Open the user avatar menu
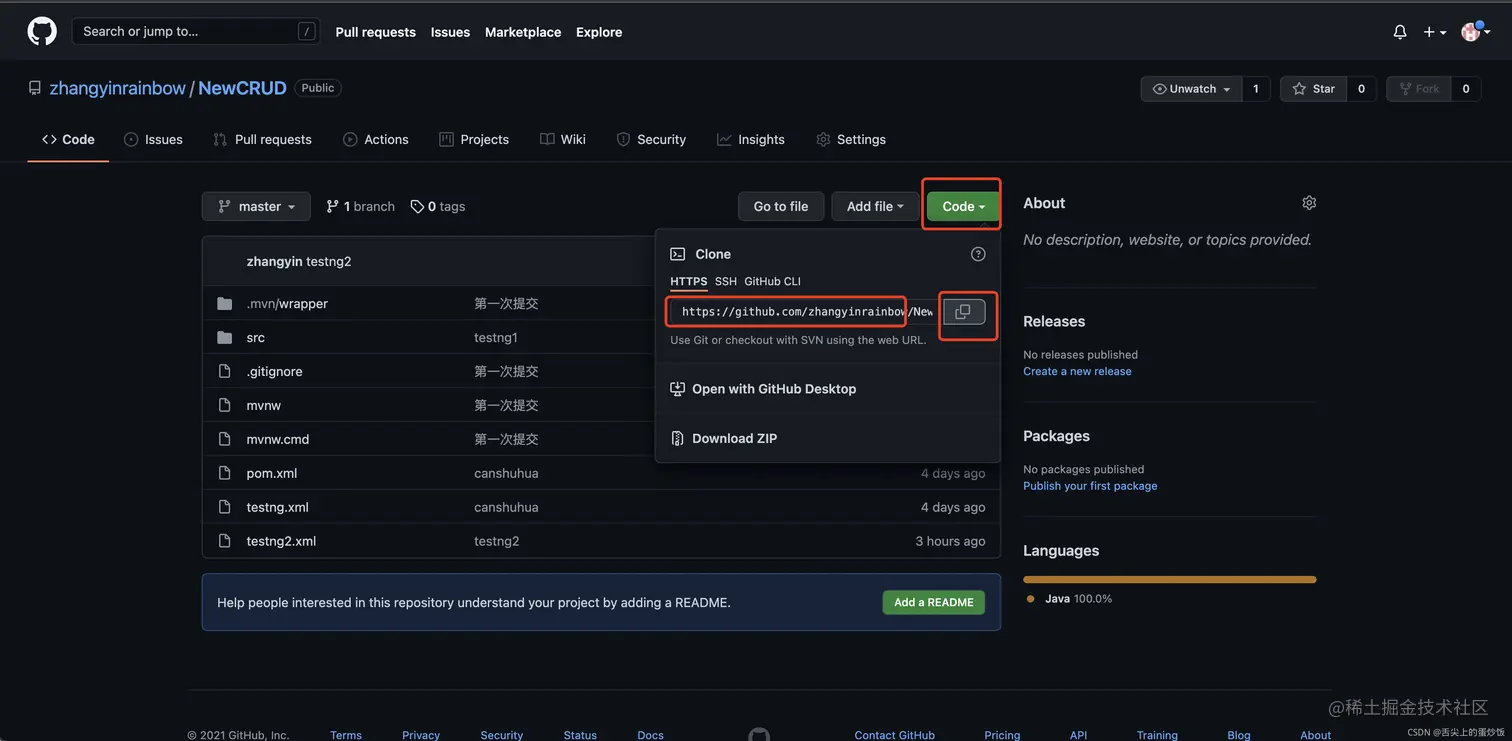 (x=1475, y=32)
